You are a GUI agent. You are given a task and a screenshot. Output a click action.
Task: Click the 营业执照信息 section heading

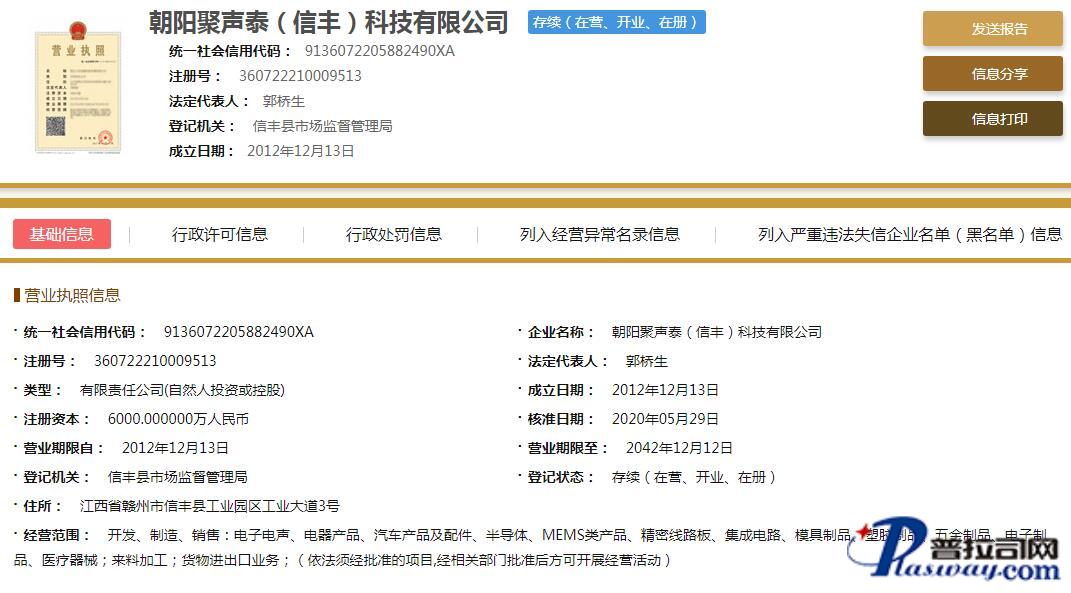(x=72, y=295)
